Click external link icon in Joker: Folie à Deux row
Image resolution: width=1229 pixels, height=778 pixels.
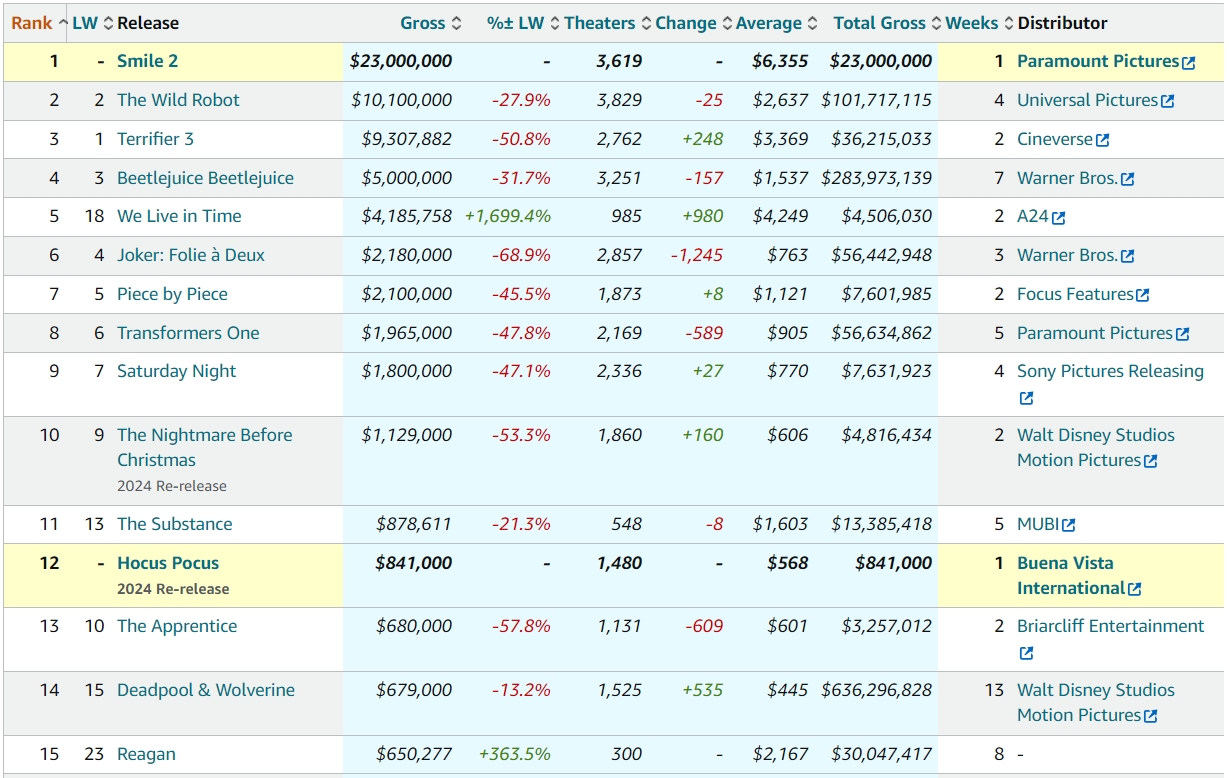click(1127, 256)
